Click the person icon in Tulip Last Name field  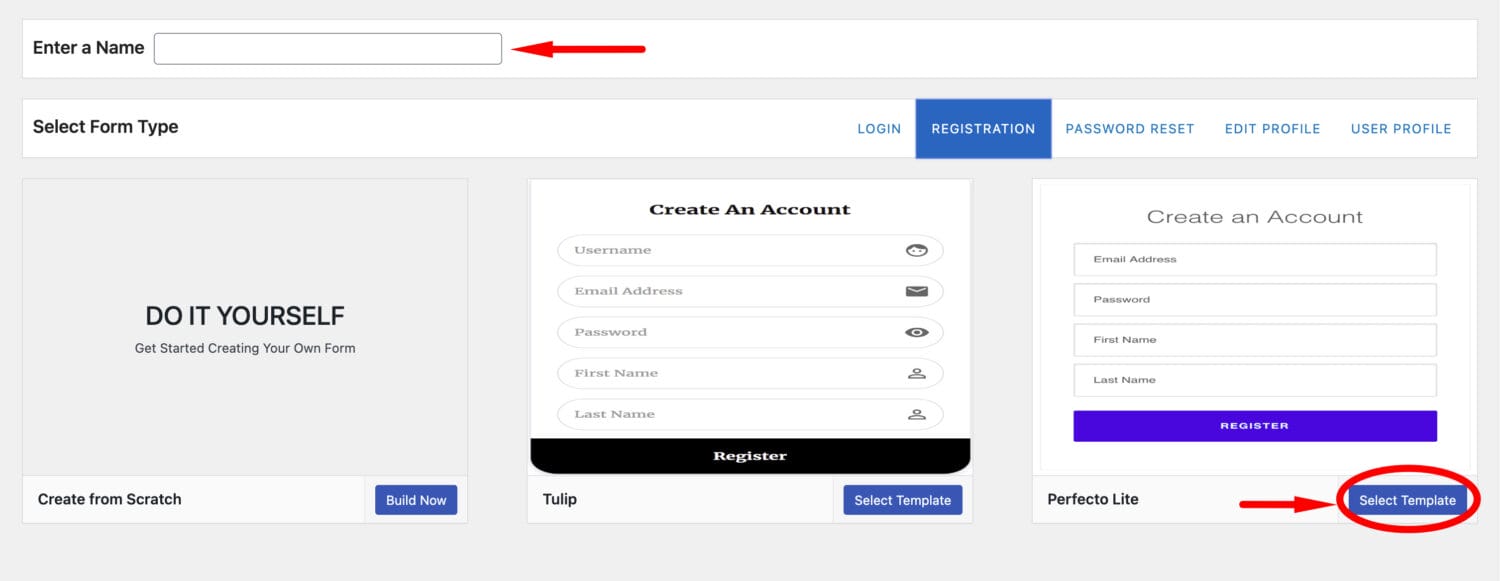click(916, 414)
